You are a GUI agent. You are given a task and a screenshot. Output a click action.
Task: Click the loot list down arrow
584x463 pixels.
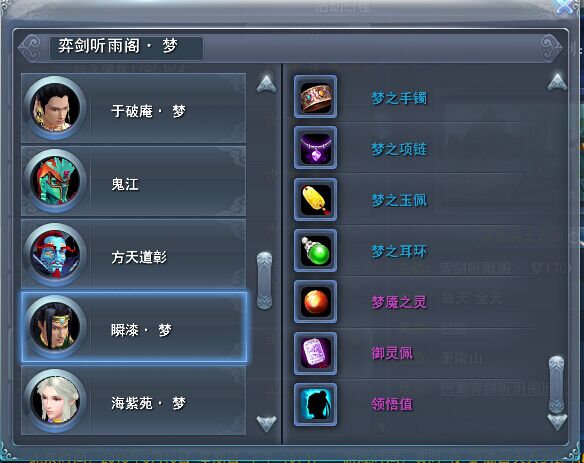click(x=557, y=422)
